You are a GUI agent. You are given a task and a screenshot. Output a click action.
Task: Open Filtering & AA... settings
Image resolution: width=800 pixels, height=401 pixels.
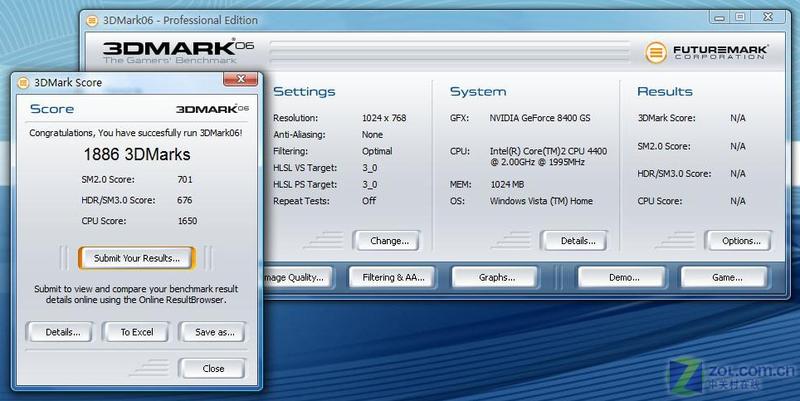393,278
